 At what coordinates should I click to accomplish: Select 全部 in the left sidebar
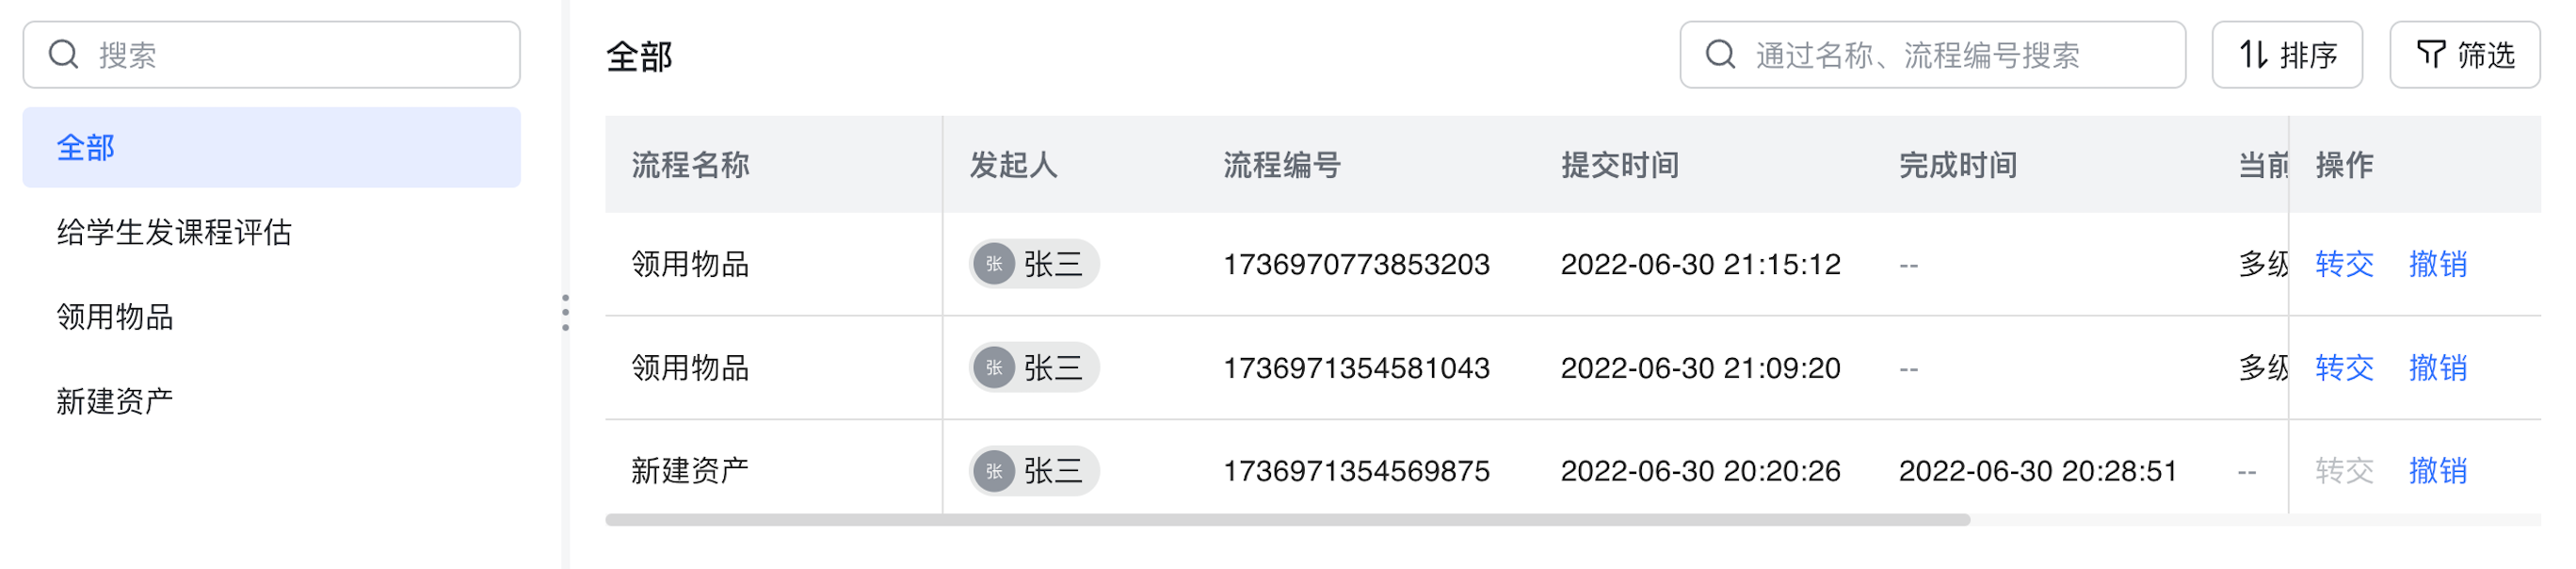pos(272,148)
